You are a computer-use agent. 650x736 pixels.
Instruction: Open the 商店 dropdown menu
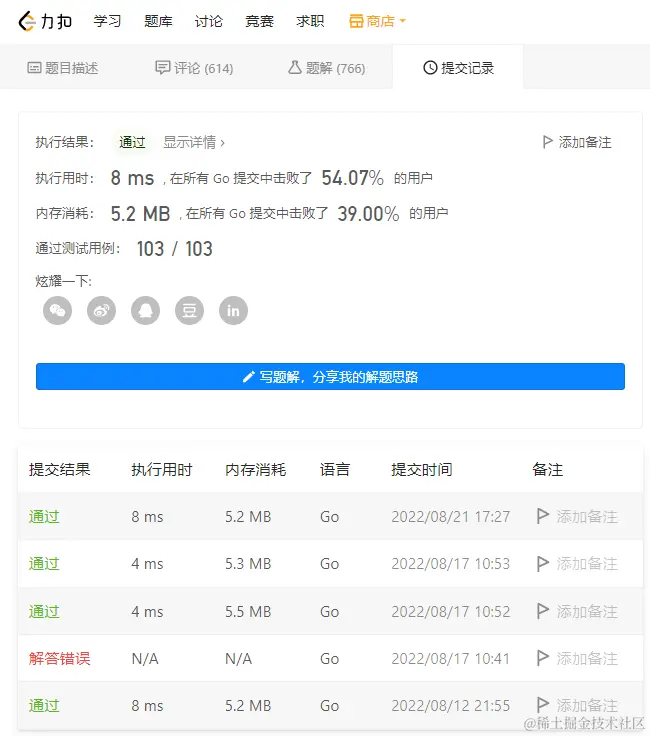[377, 21]
